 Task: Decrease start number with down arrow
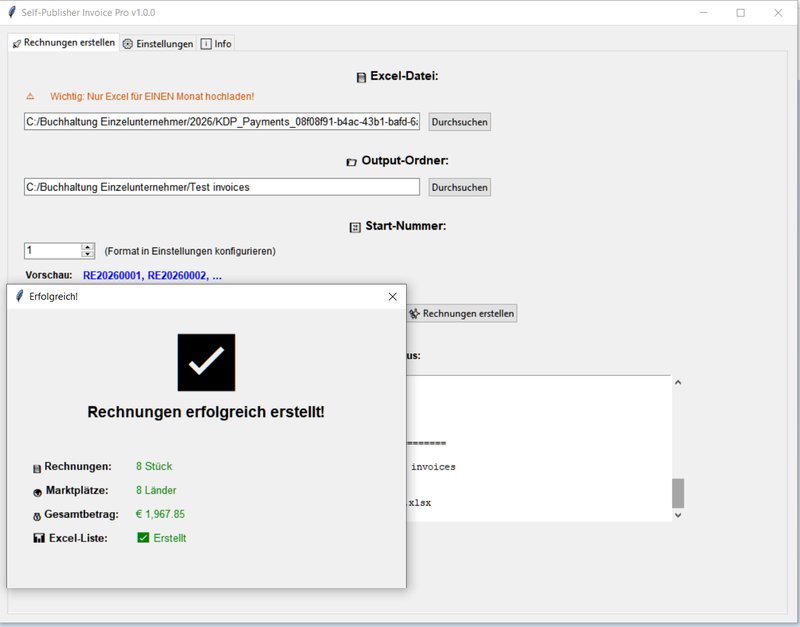pyautogui.click(x=88, y=254)
